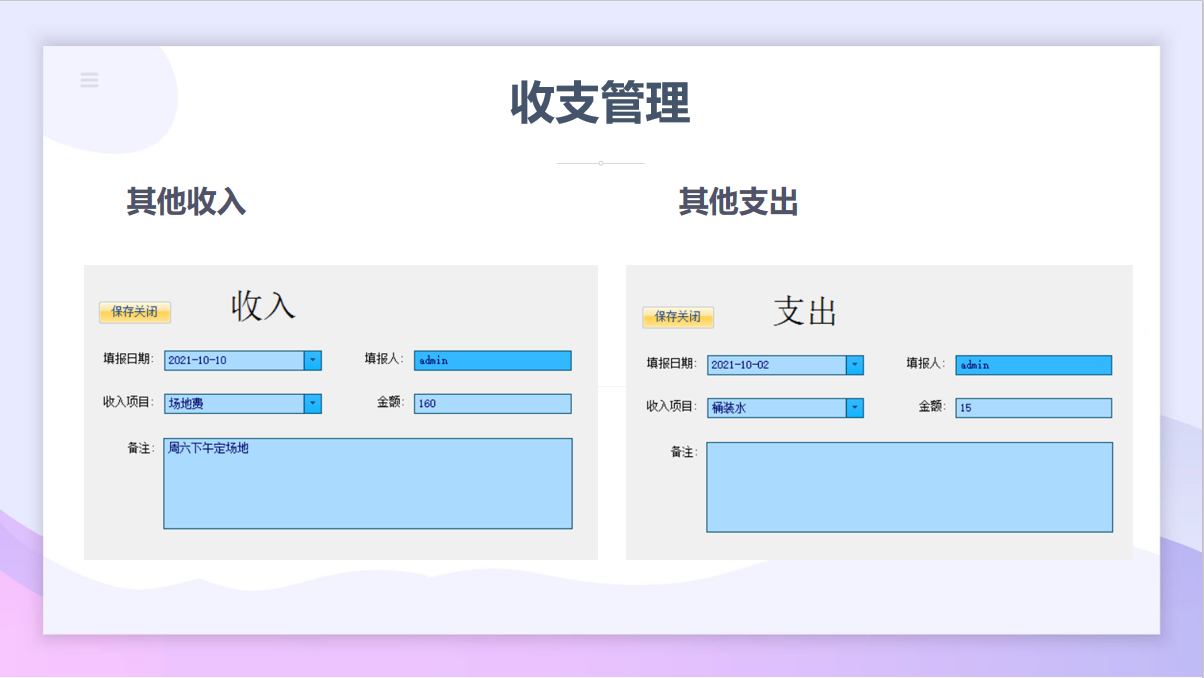Click 填报人 admin field in the 收入 form
Image resolution: width=1204 pixels, height=678 pixels.
coord(492,360)
